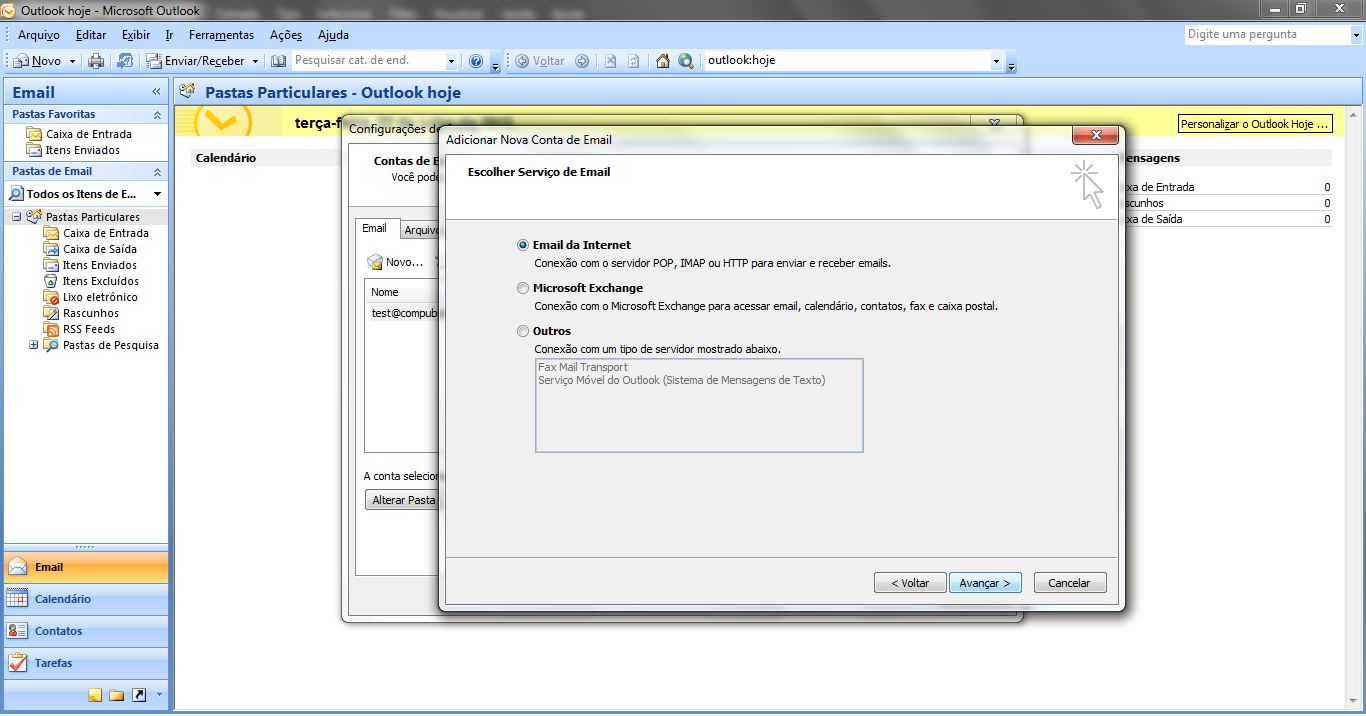This screenshot has width=1366, height=716.
Task: Click the Digite uma pergunta help field
Action: tap(1266, 34)
